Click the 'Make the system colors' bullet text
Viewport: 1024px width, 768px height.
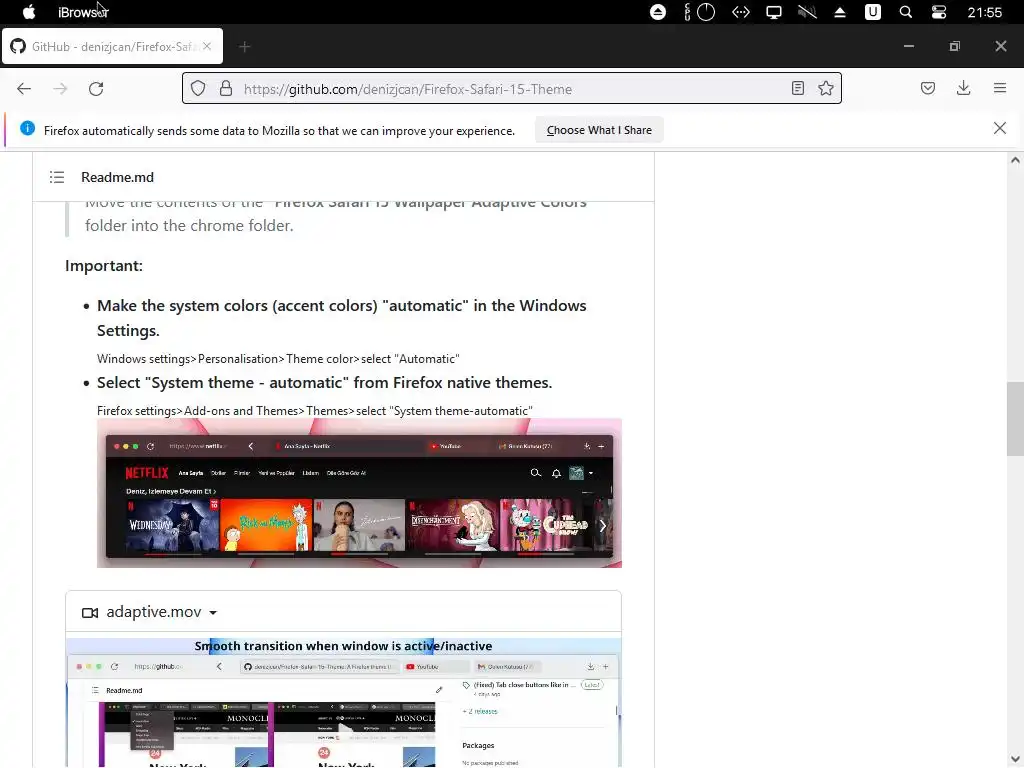tap(342, 318)
